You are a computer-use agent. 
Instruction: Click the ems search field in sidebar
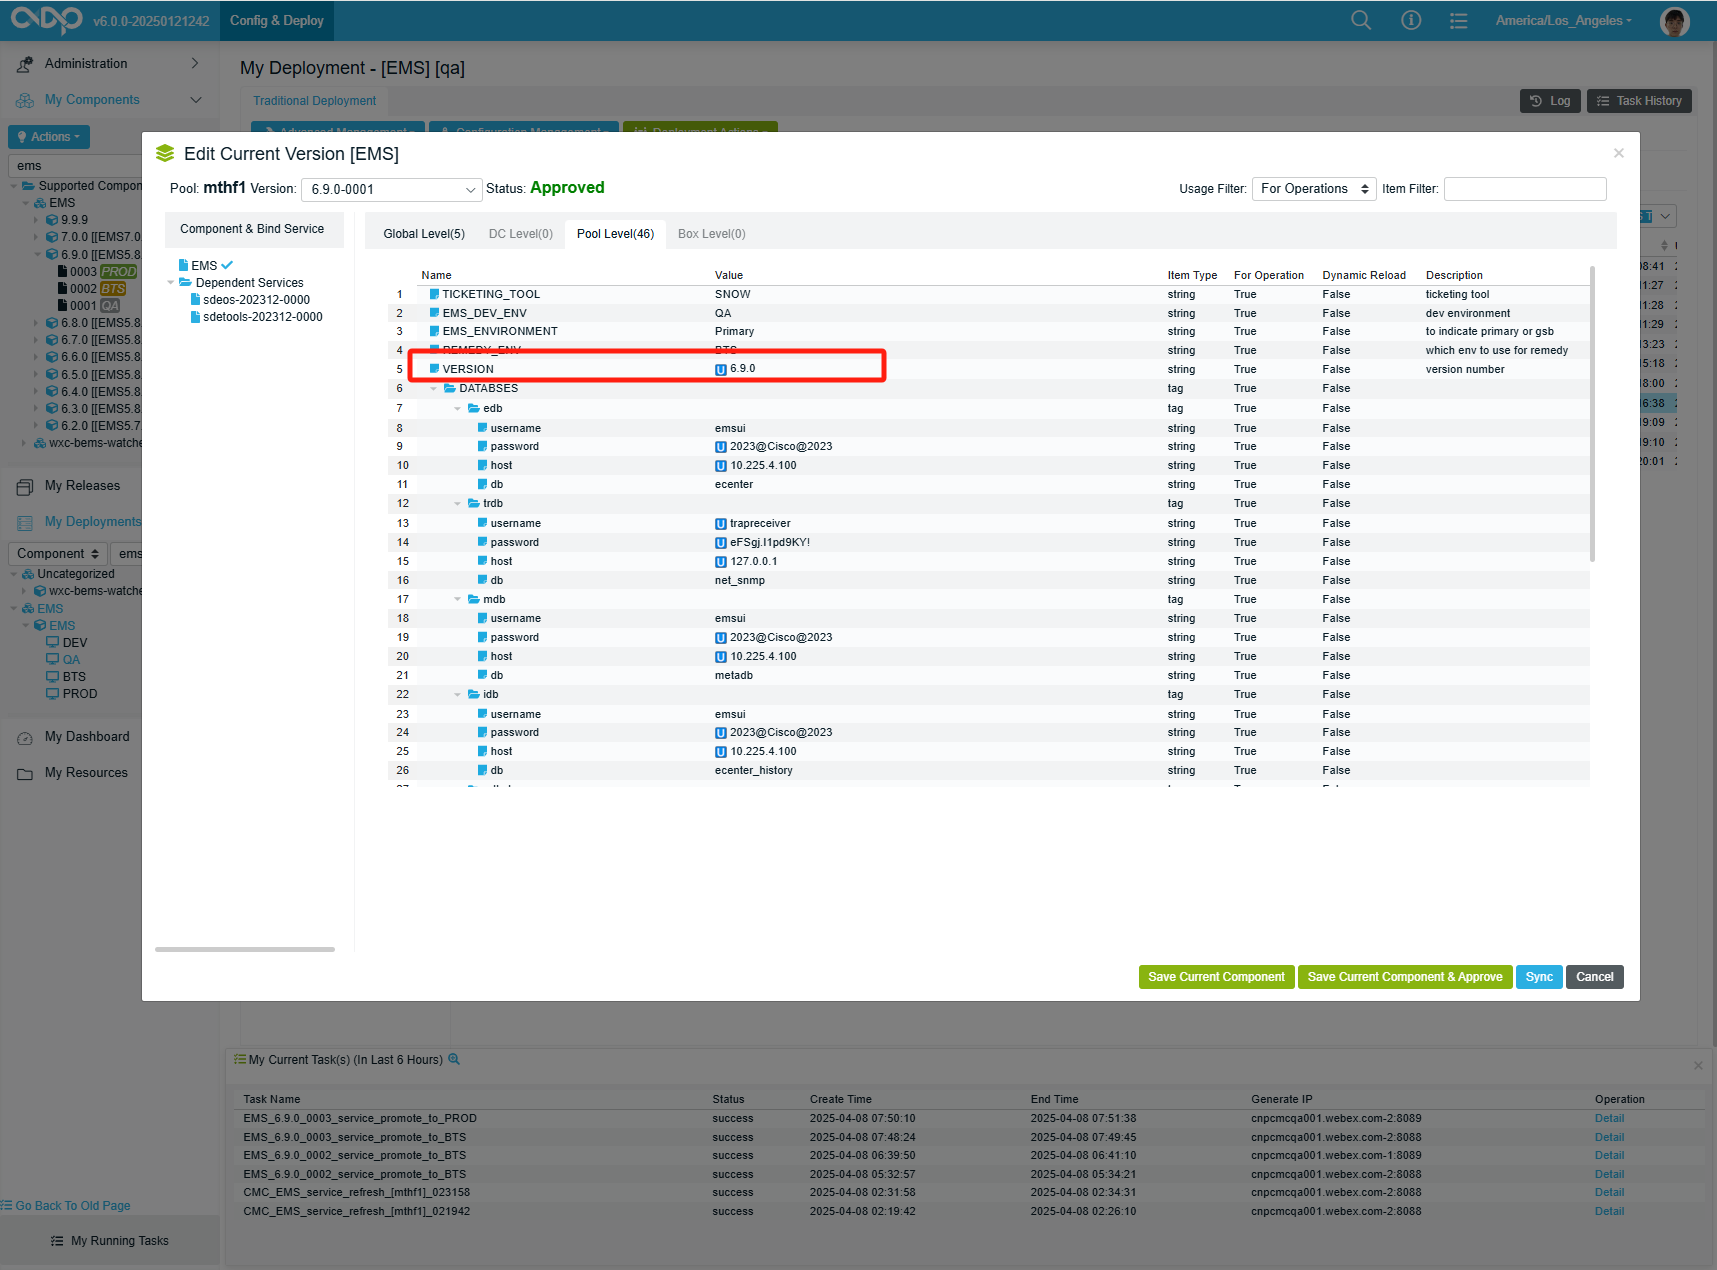point(75,166)
